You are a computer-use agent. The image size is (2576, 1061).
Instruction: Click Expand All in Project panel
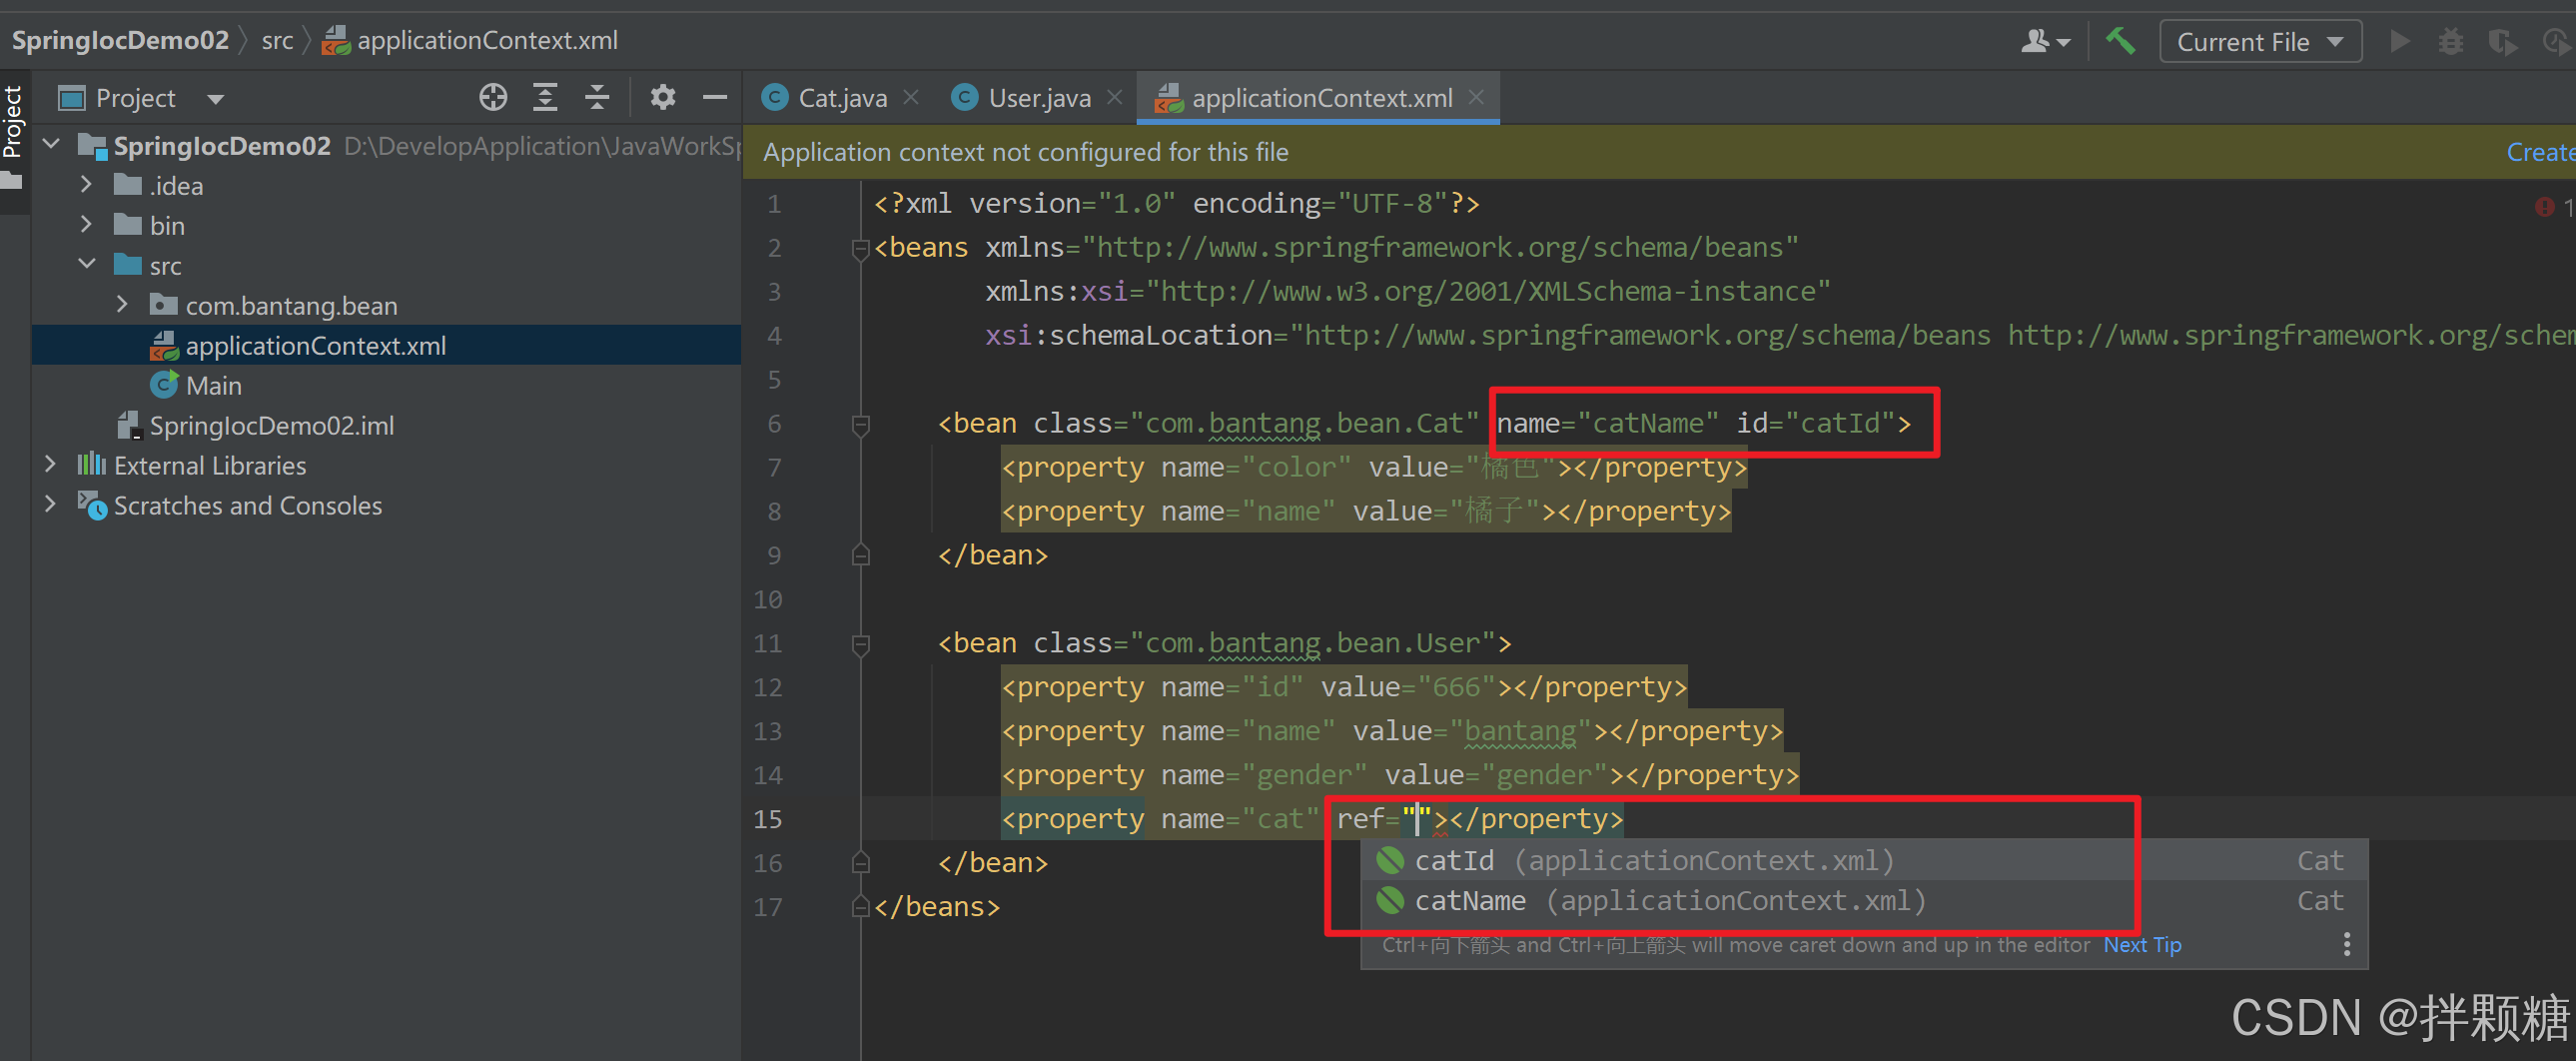(x=545, y=97)
